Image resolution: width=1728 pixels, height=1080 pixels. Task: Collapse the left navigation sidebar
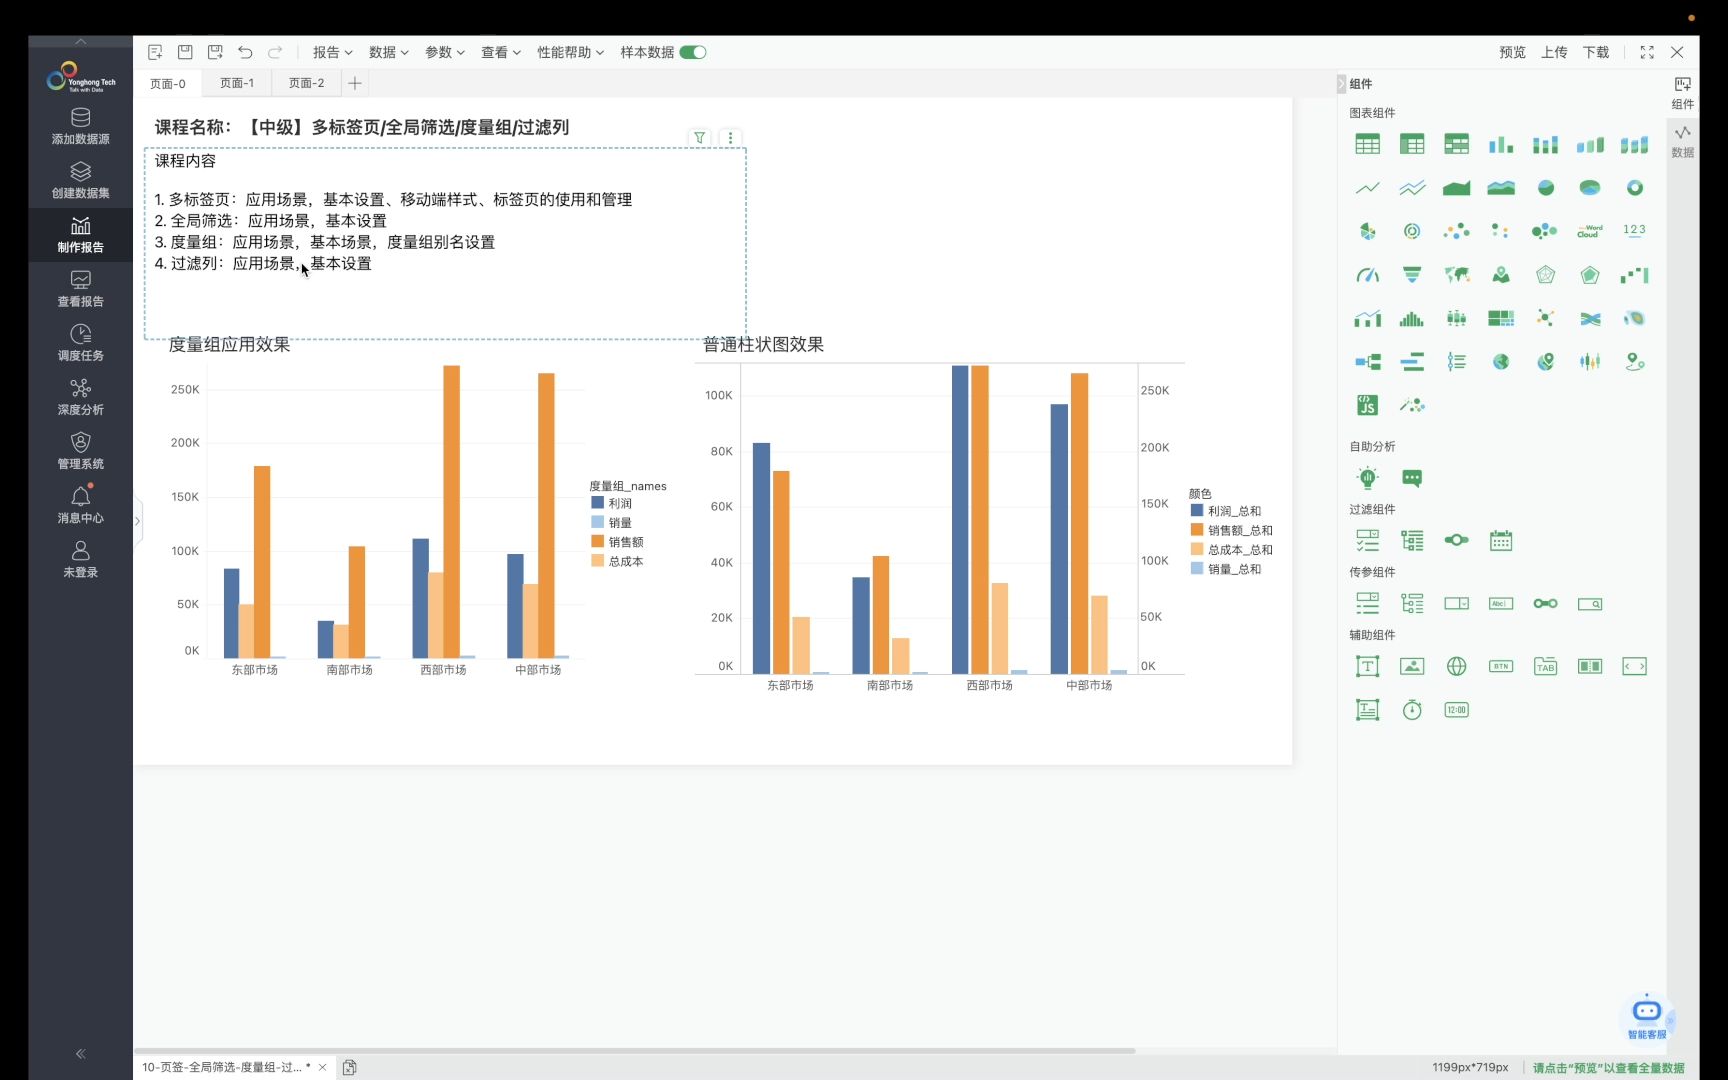[80, 1053]
